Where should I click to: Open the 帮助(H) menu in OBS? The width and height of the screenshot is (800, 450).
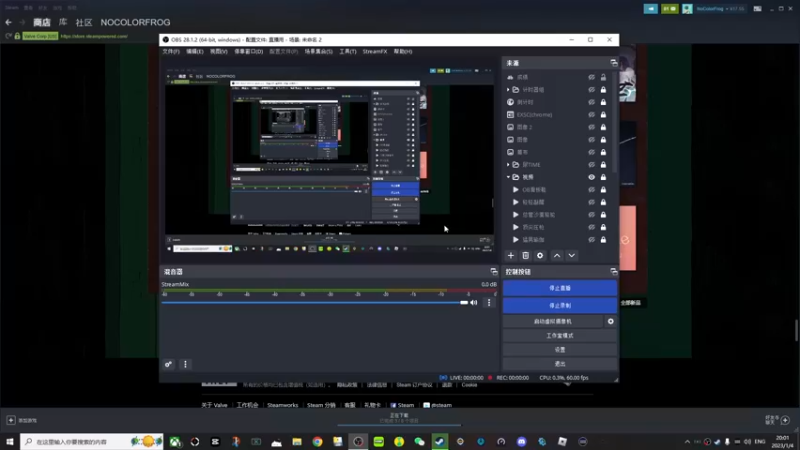click(x=403, y=52)
